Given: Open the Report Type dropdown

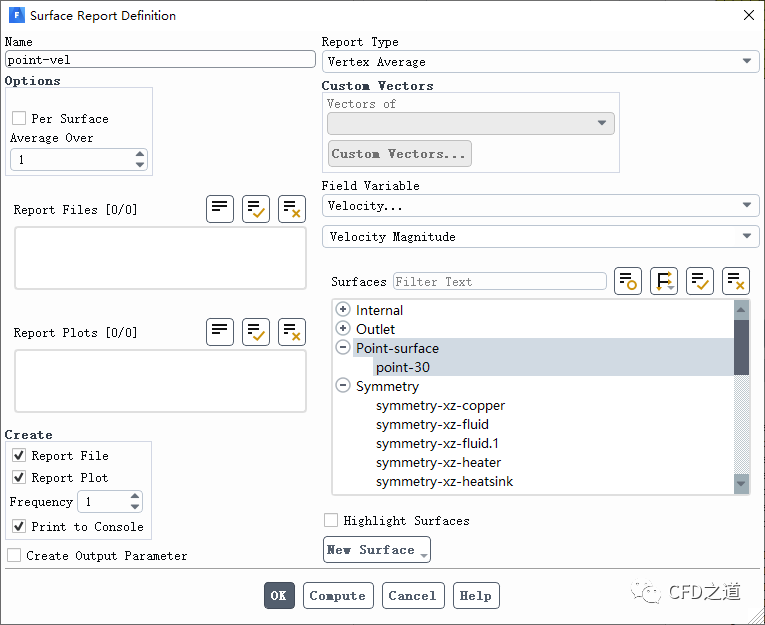Looking at the screenshot, I should pos(540,62).
